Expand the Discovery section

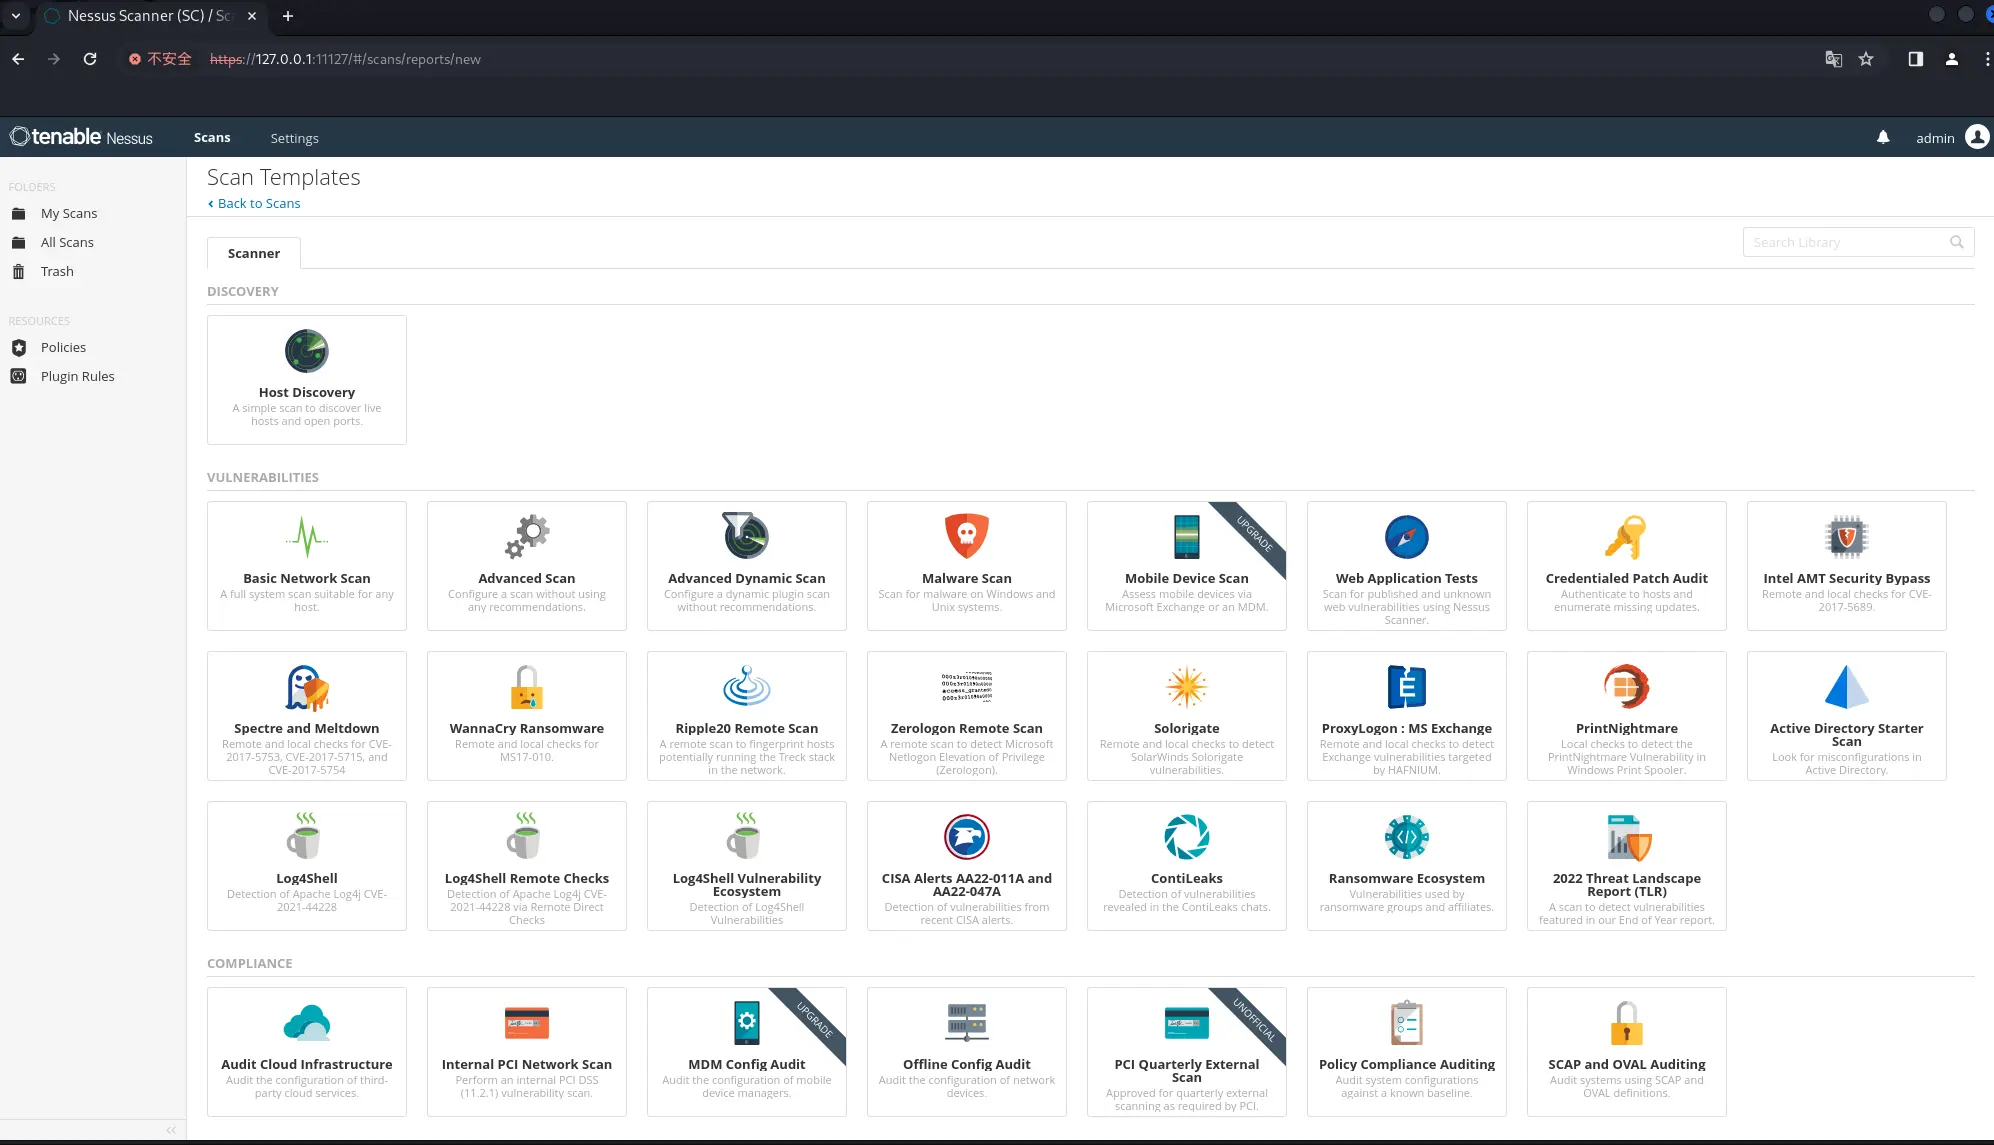(242, 290)
